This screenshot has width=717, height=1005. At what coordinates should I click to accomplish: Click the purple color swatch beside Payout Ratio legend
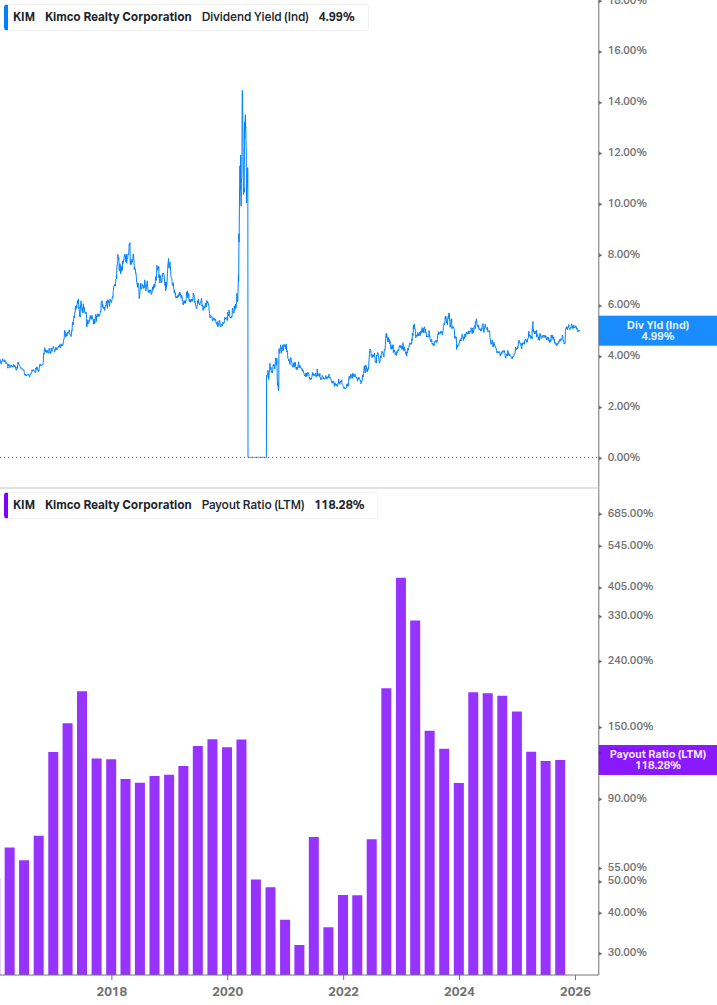(x=6, y=505)
